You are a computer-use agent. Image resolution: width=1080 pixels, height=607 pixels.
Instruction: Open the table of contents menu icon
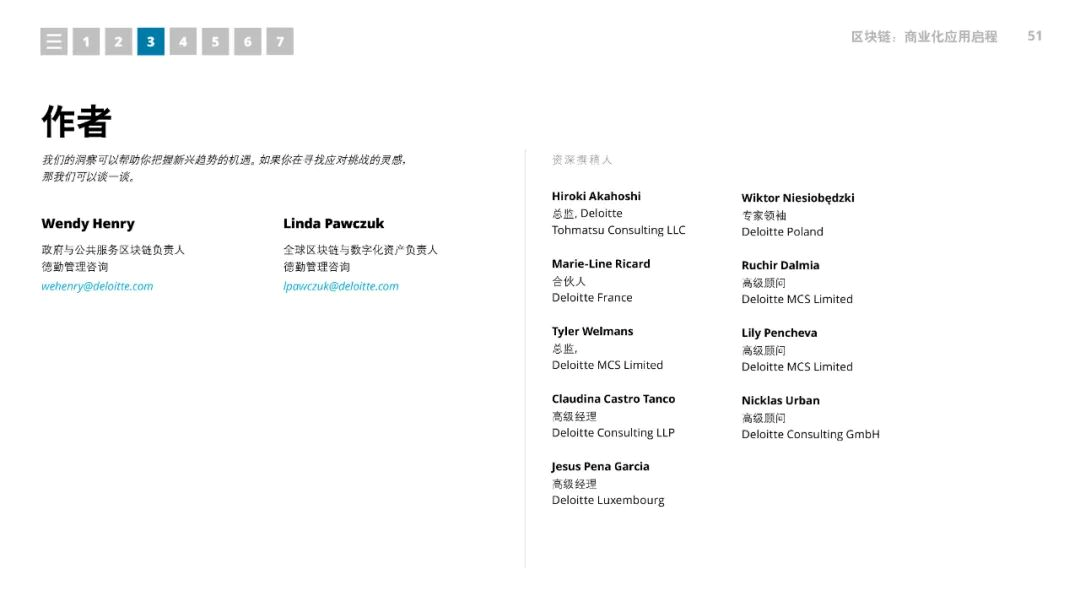pos(54,41)
